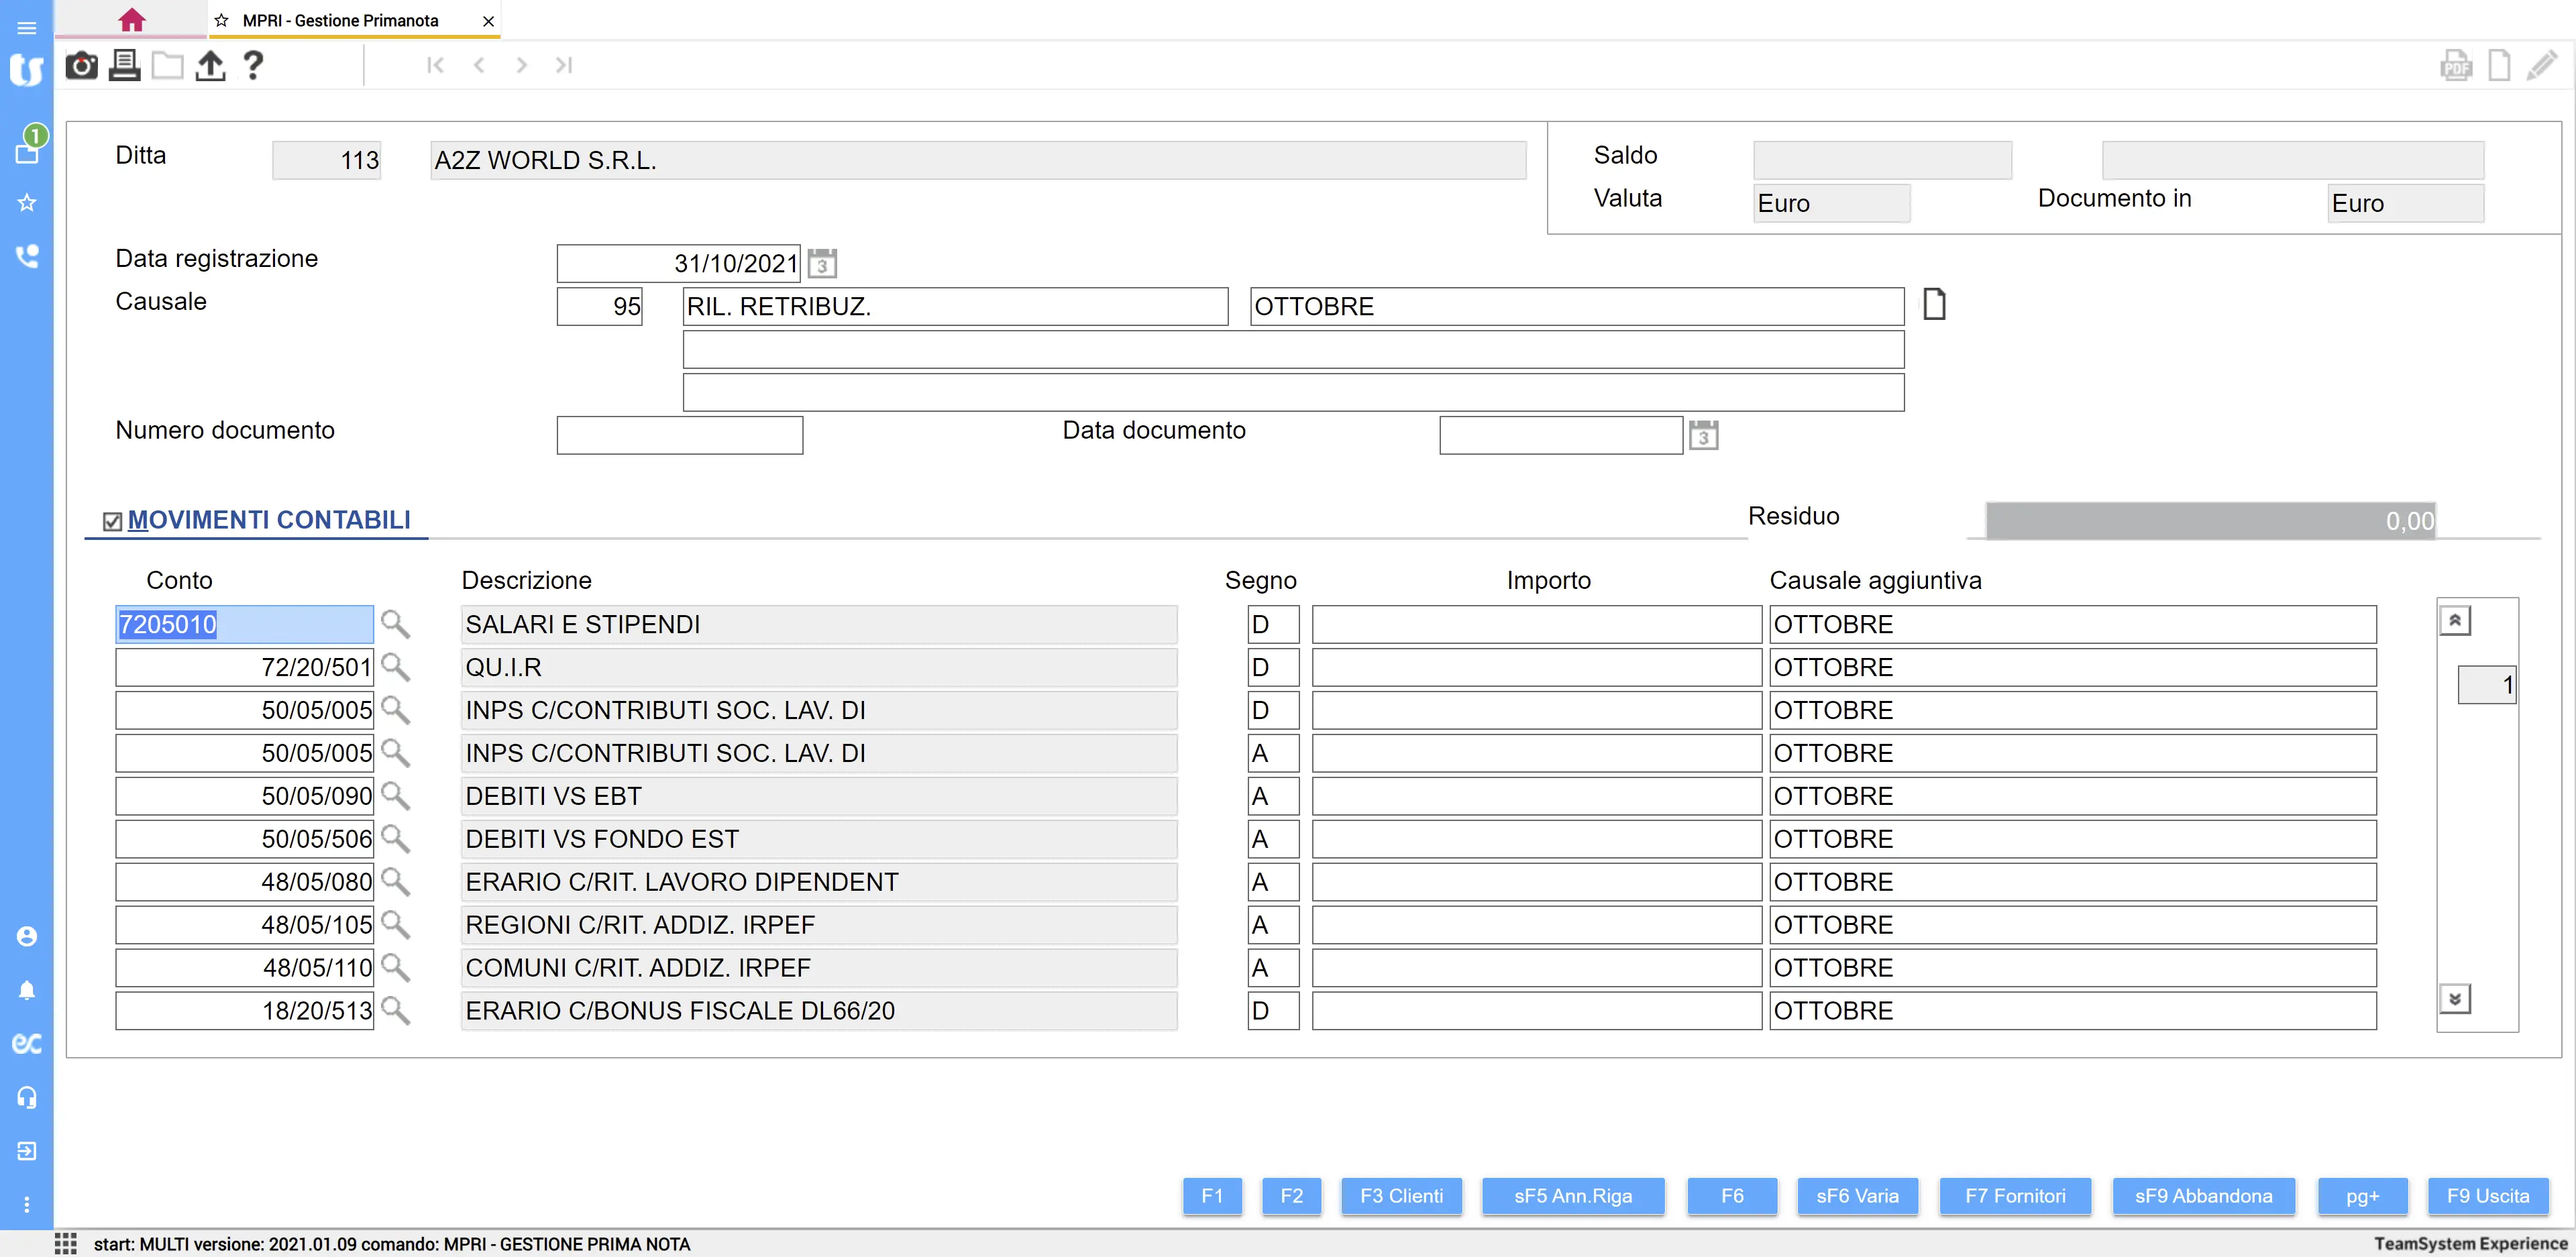The image size is (2576, 1257).
Task: Open the hamburger menu at top left
Action: point(27,27)
